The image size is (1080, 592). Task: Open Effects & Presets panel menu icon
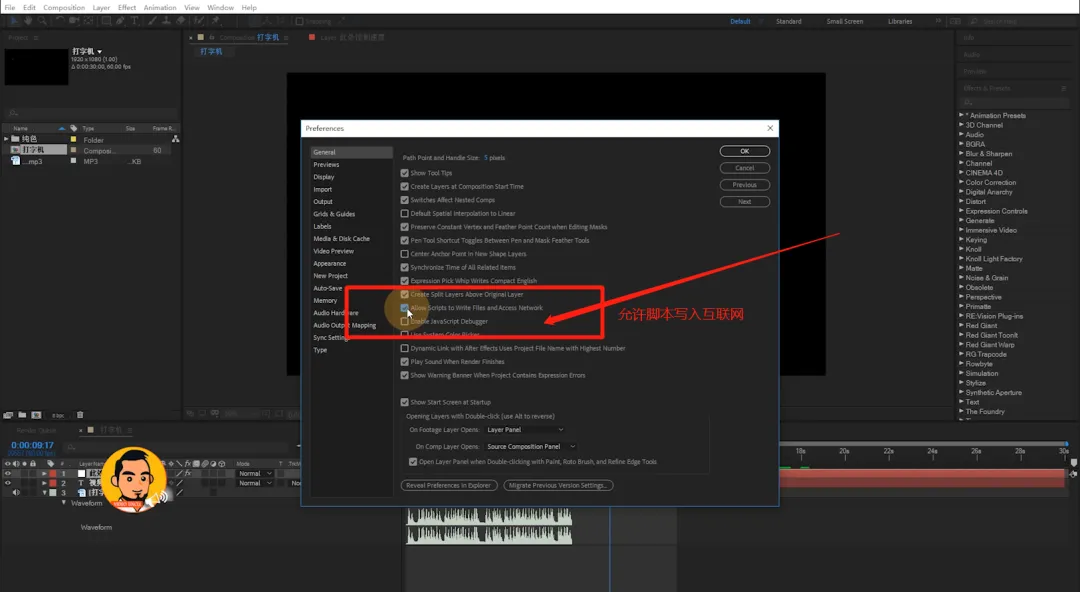[1064, 88]
